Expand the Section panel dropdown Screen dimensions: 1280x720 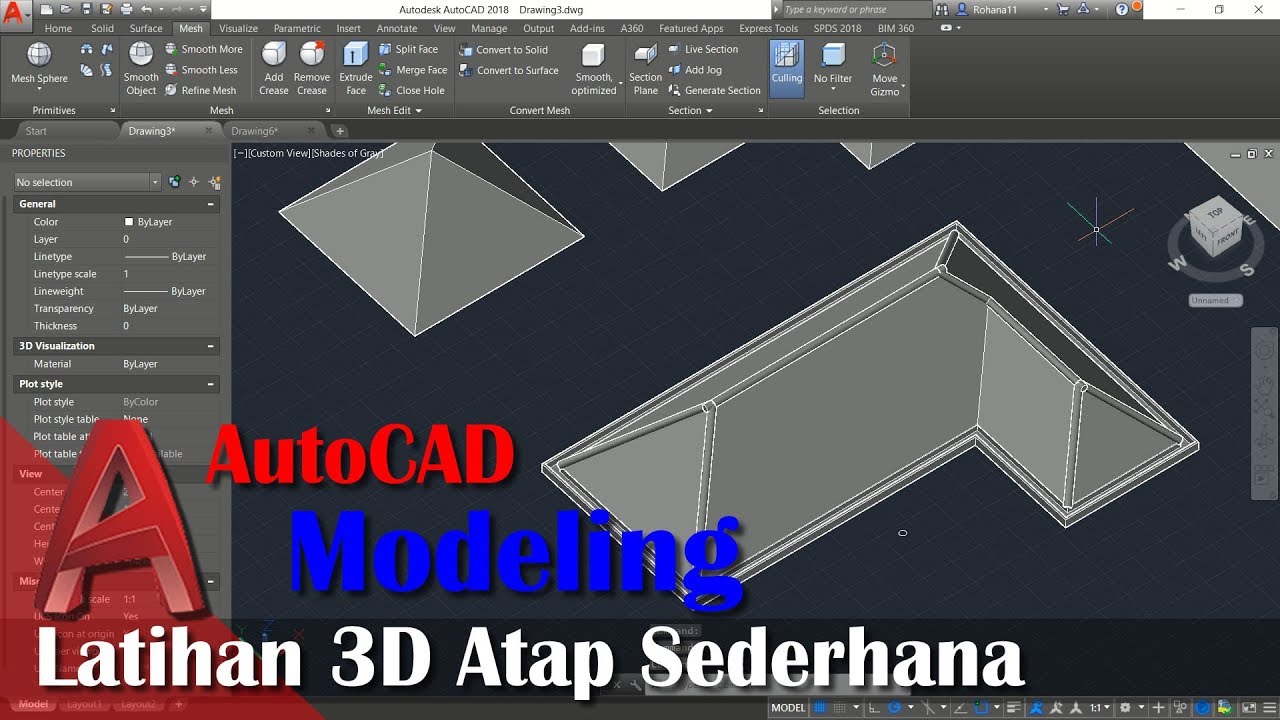tap(690, 111)
